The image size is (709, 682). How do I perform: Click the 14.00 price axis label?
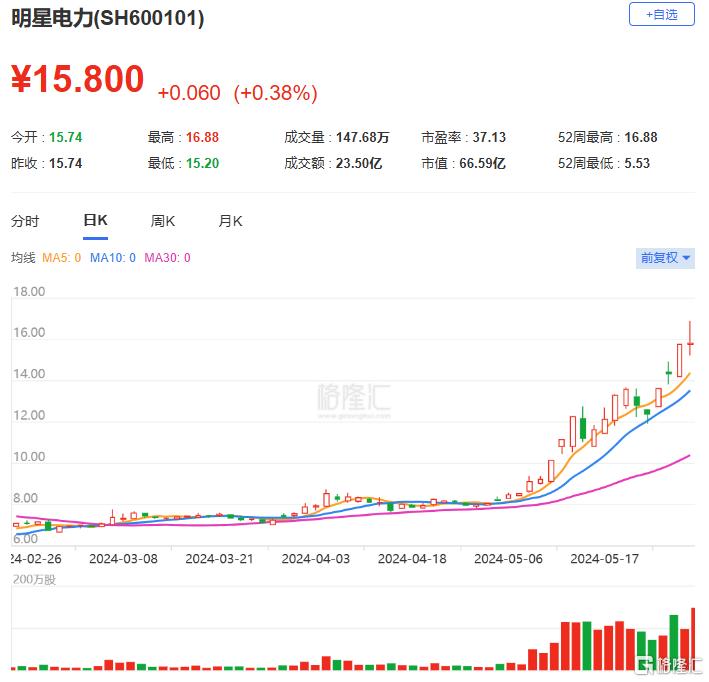point(29,374)
